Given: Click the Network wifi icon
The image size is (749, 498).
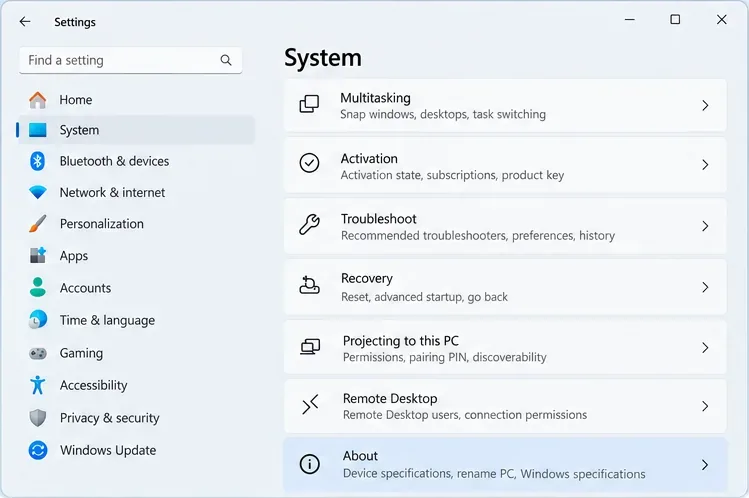Looking at the screenshot, I should 38,192.
